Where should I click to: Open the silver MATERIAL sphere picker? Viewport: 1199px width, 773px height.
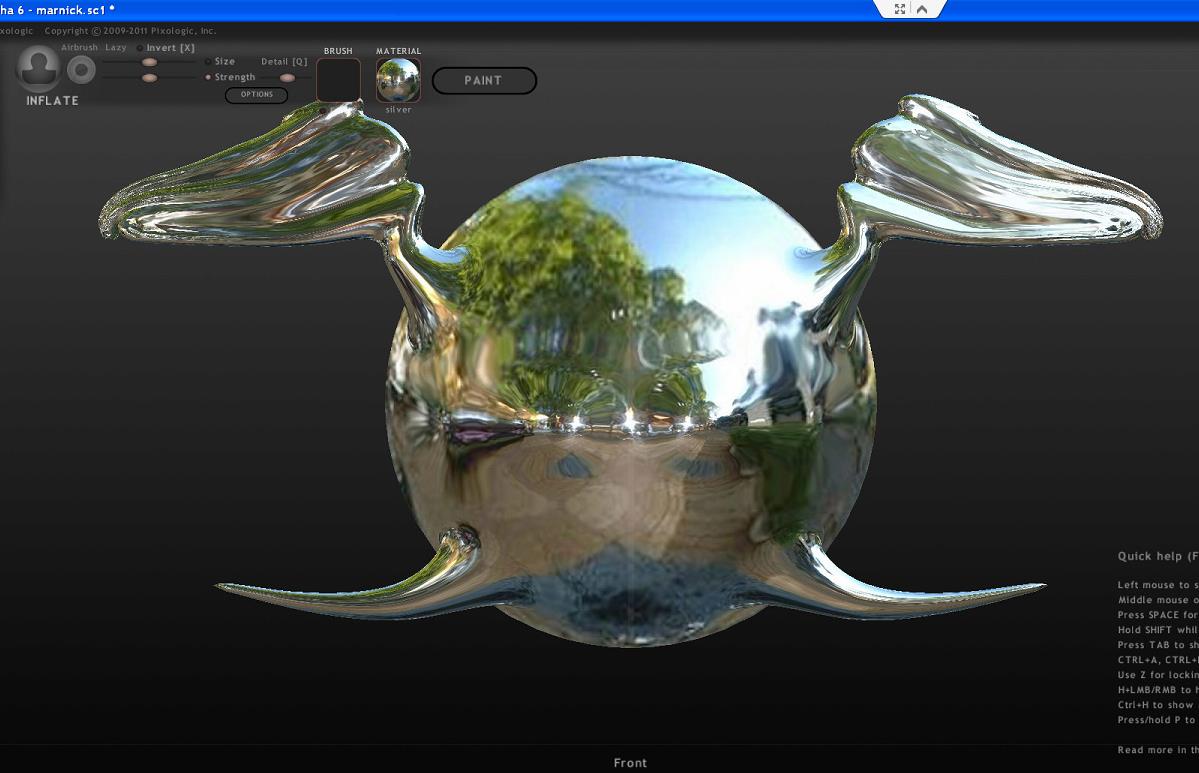(398, 80)
